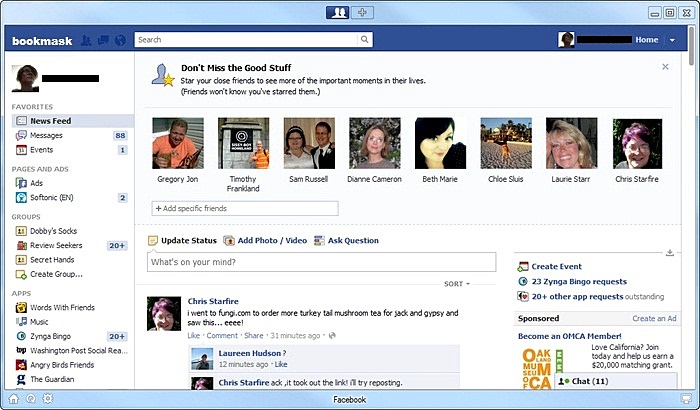Open messages icon in blue header
The width and height of the screenshot is (700, 410).
point(103,40)
